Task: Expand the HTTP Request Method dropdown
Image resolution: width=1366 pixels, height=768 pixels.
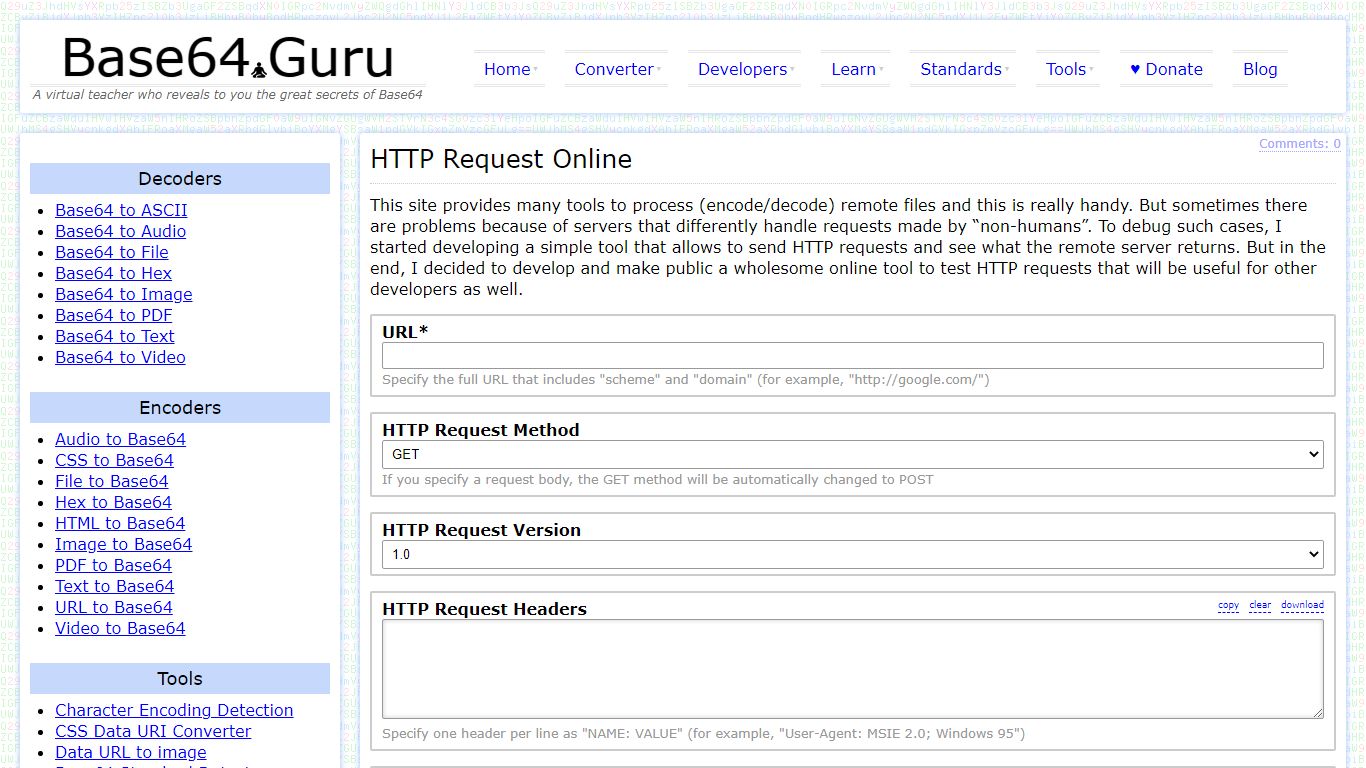Action: [853, 454]
